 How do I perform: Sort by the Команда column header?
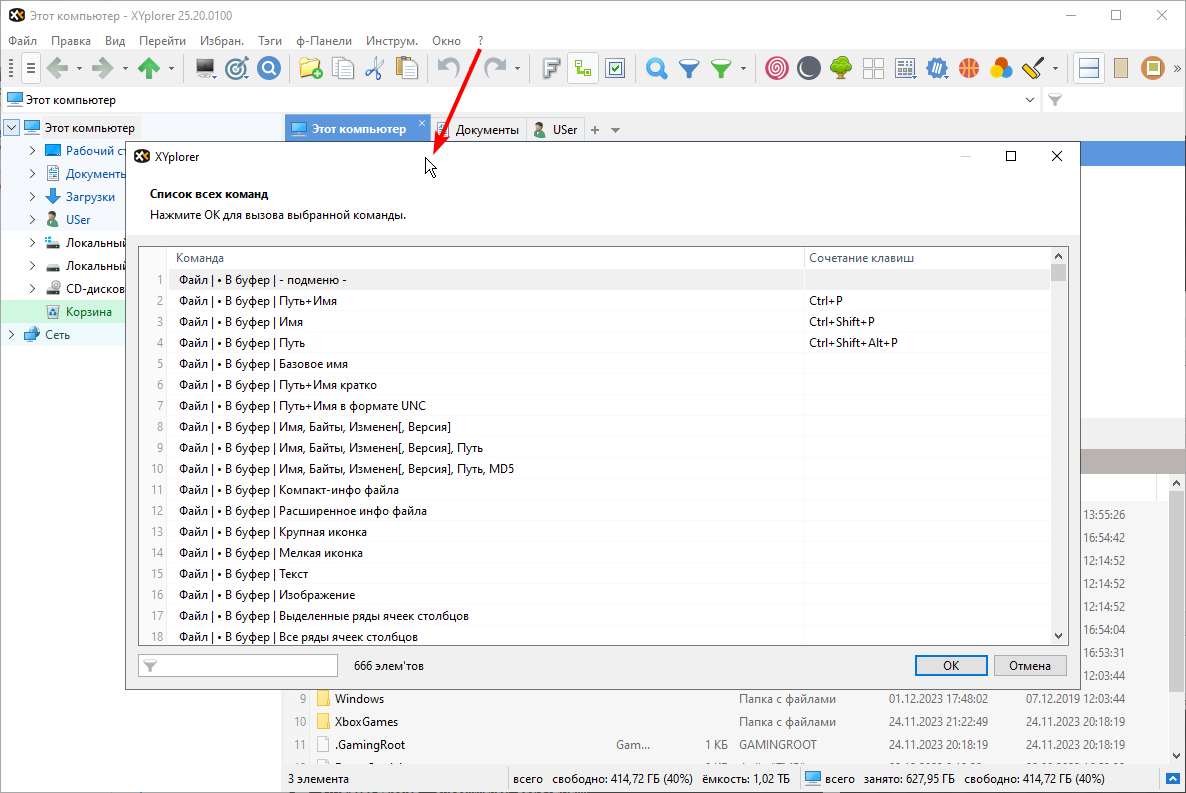click(486, 258)
